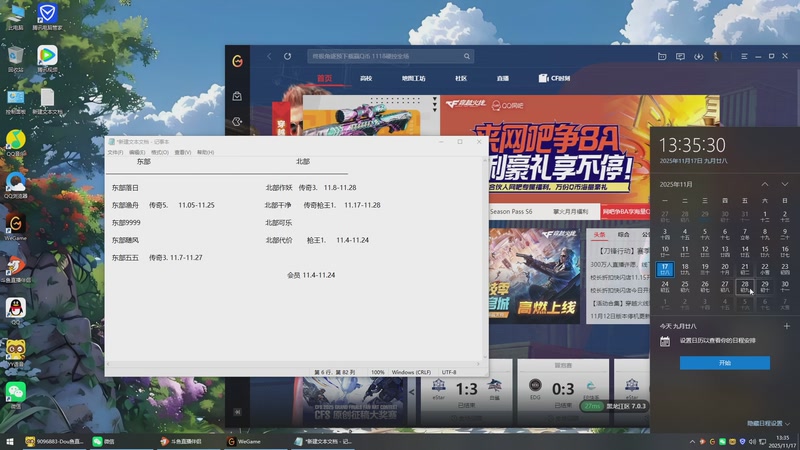Screen dimensions: 800x450
Task: Click the blue 开始 button in calendar
Action: [724, 363]
